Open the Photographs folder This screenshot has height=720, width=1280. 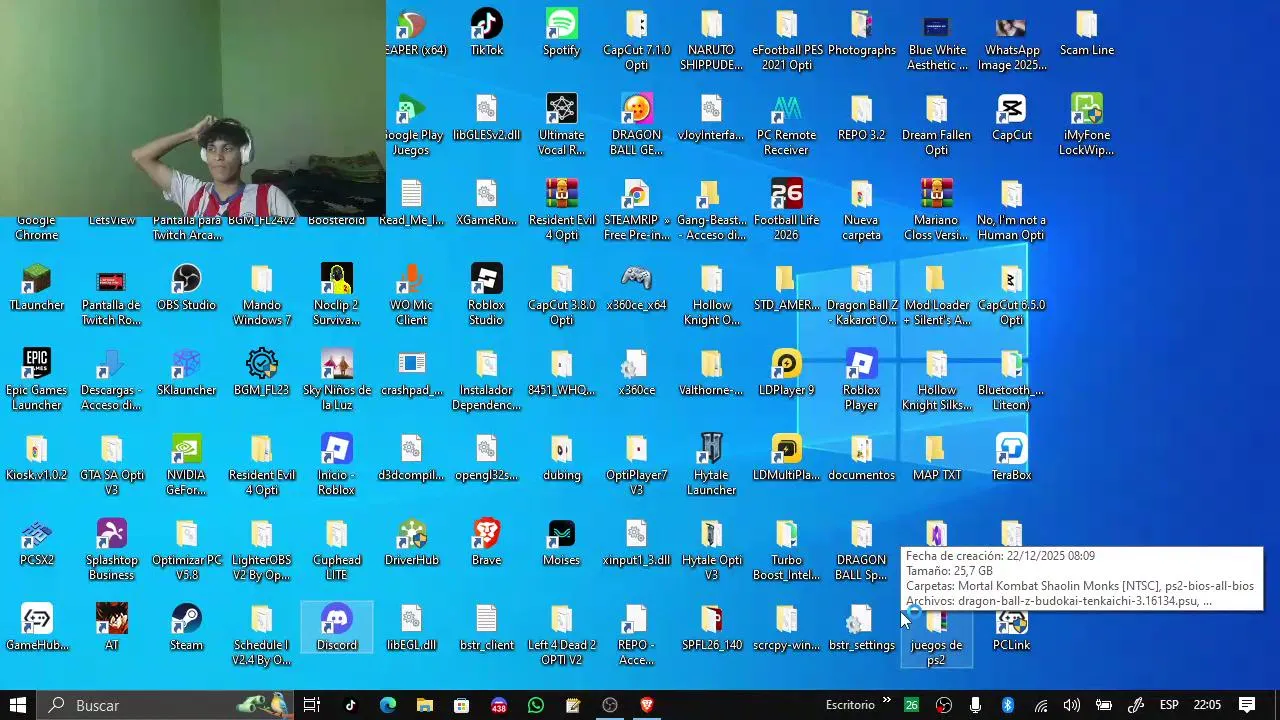[861, 32]
